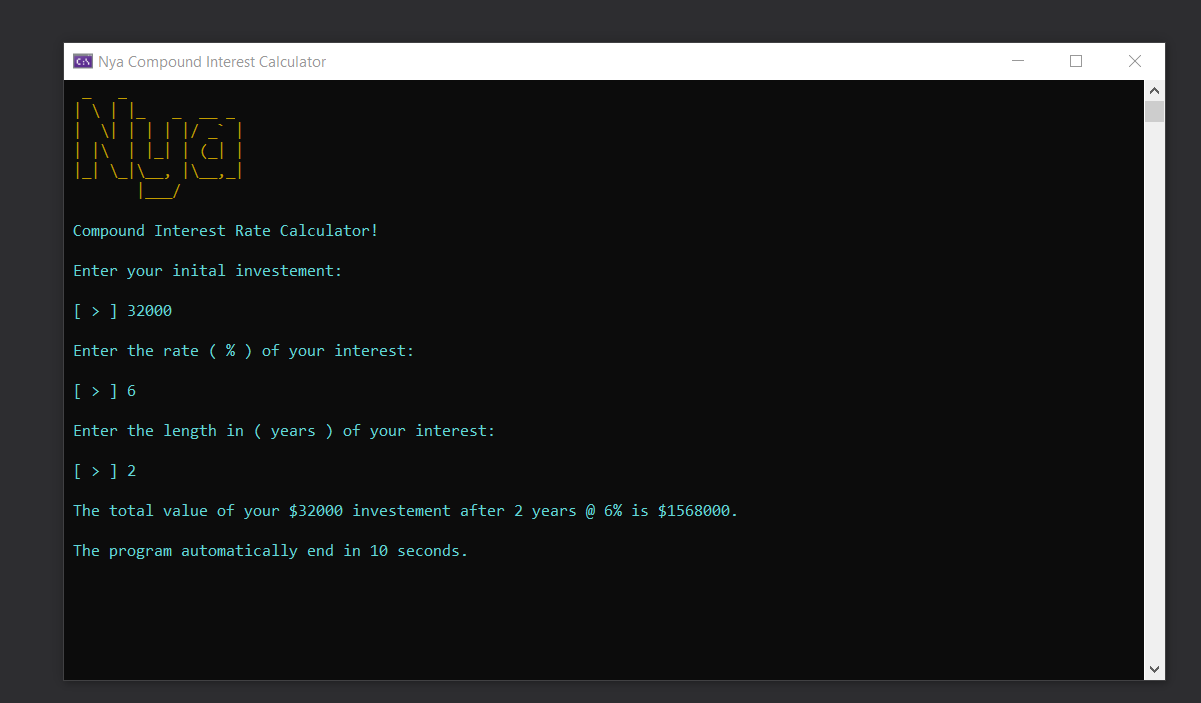
Task: Click the scrollbar up arrow
Action: click(x=1154, y=90)
